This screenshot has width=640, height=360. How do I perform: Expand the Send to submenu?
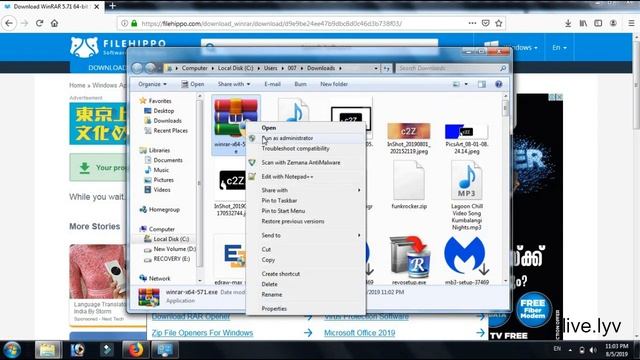(x=306, y=235)
